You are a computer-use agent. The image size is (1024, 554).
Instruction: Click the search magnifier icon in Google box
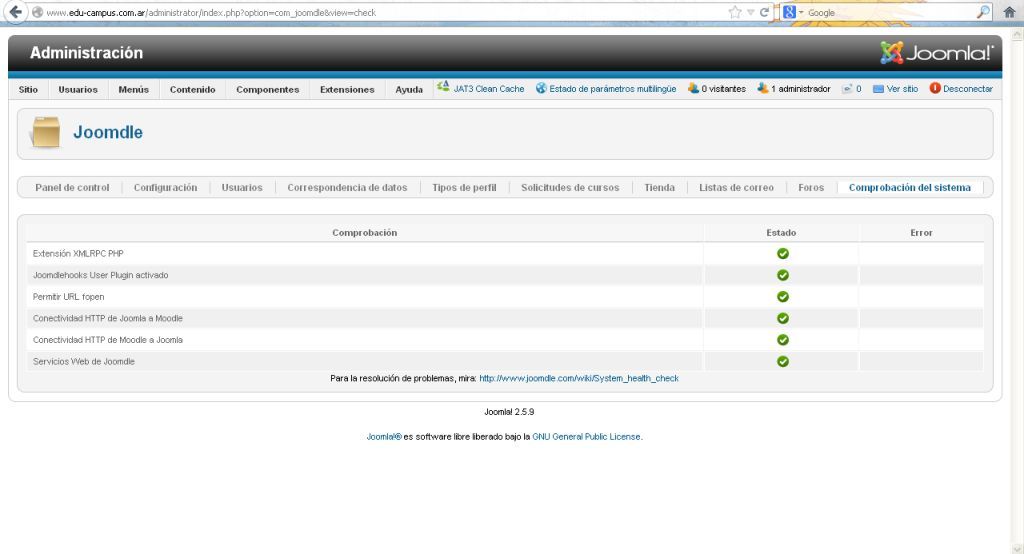coord(984,12)
